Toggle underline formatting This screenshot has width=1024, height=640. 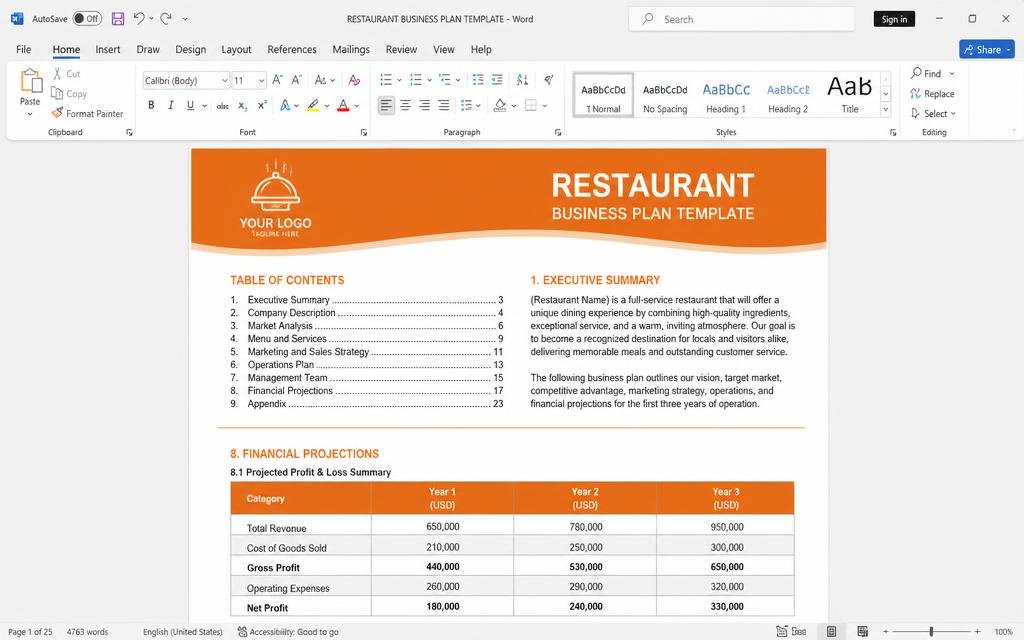click(x=190, y=105)
